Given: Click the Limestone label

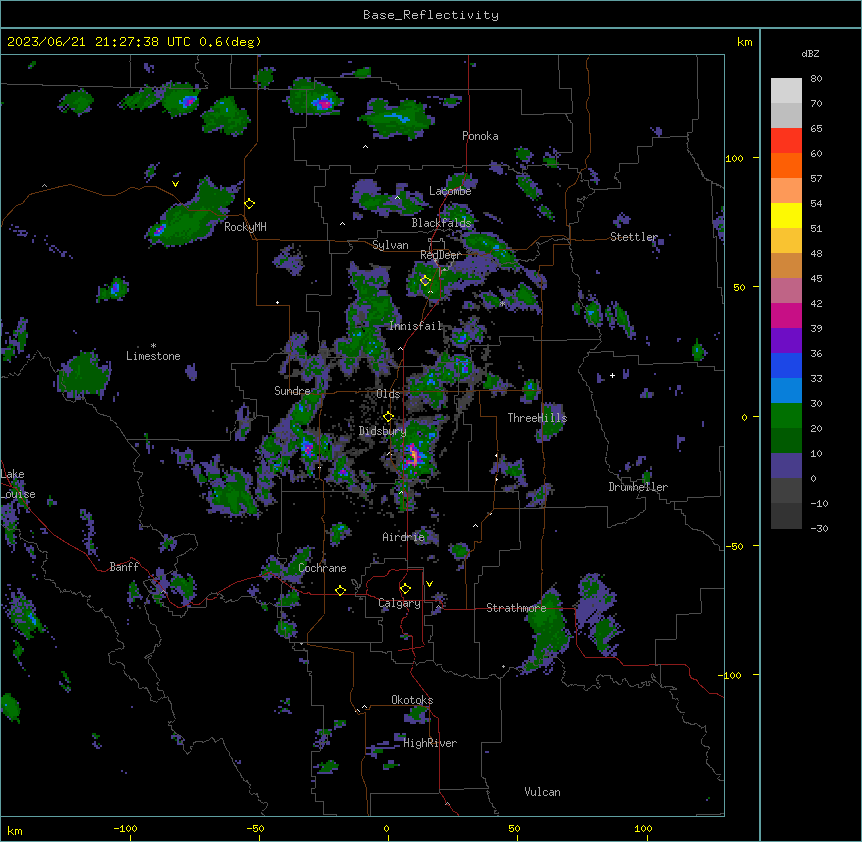Looking at the screenshot, I should click(x=153, y=356).
